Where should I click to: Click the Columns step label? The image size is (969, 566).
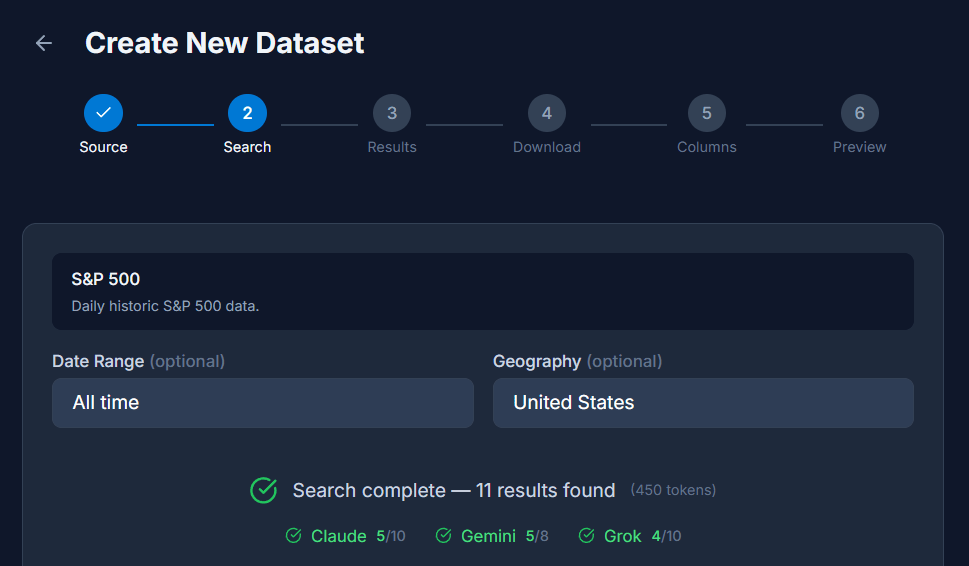coord(707,147)
